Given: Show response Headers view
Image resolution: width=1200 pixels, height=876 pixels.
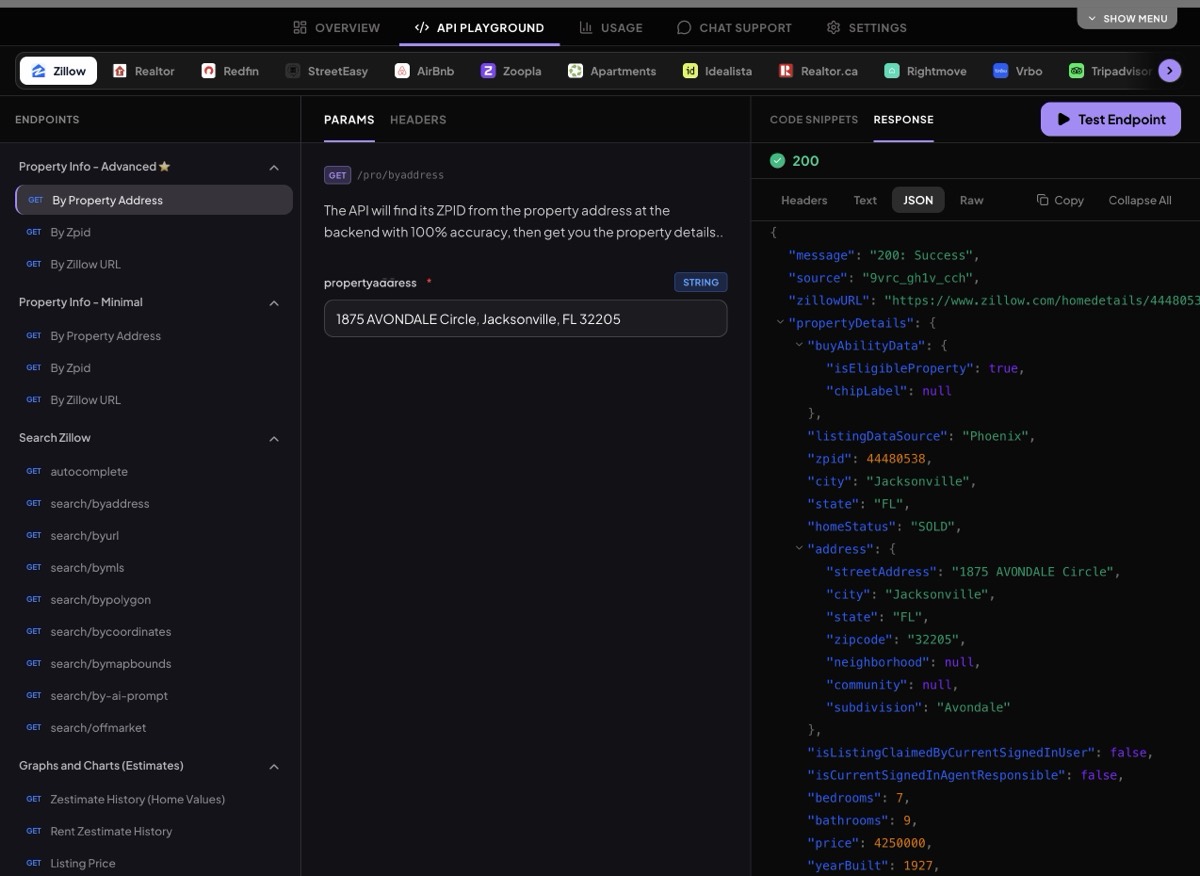Looking at the screenshot, I should [x=804, y=200].
